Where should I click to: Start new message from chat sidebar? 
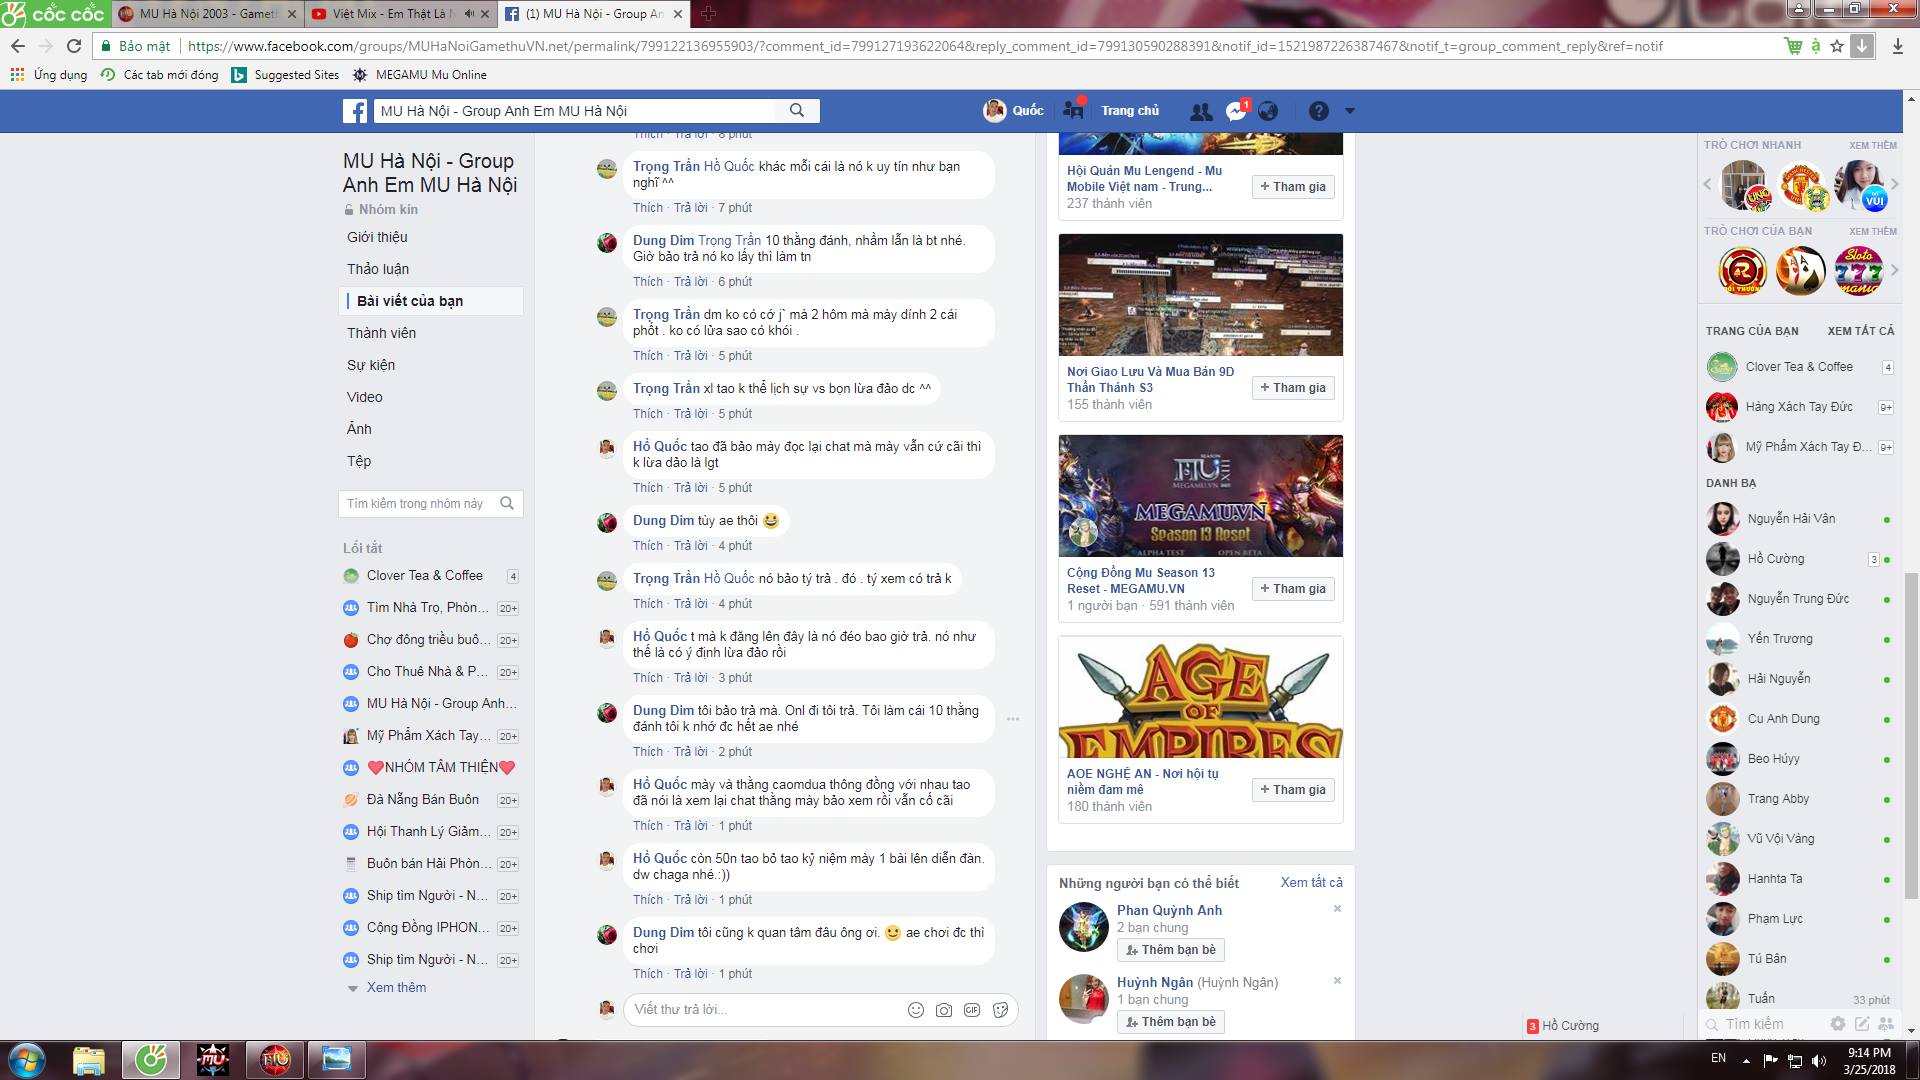point(1862,1024)
